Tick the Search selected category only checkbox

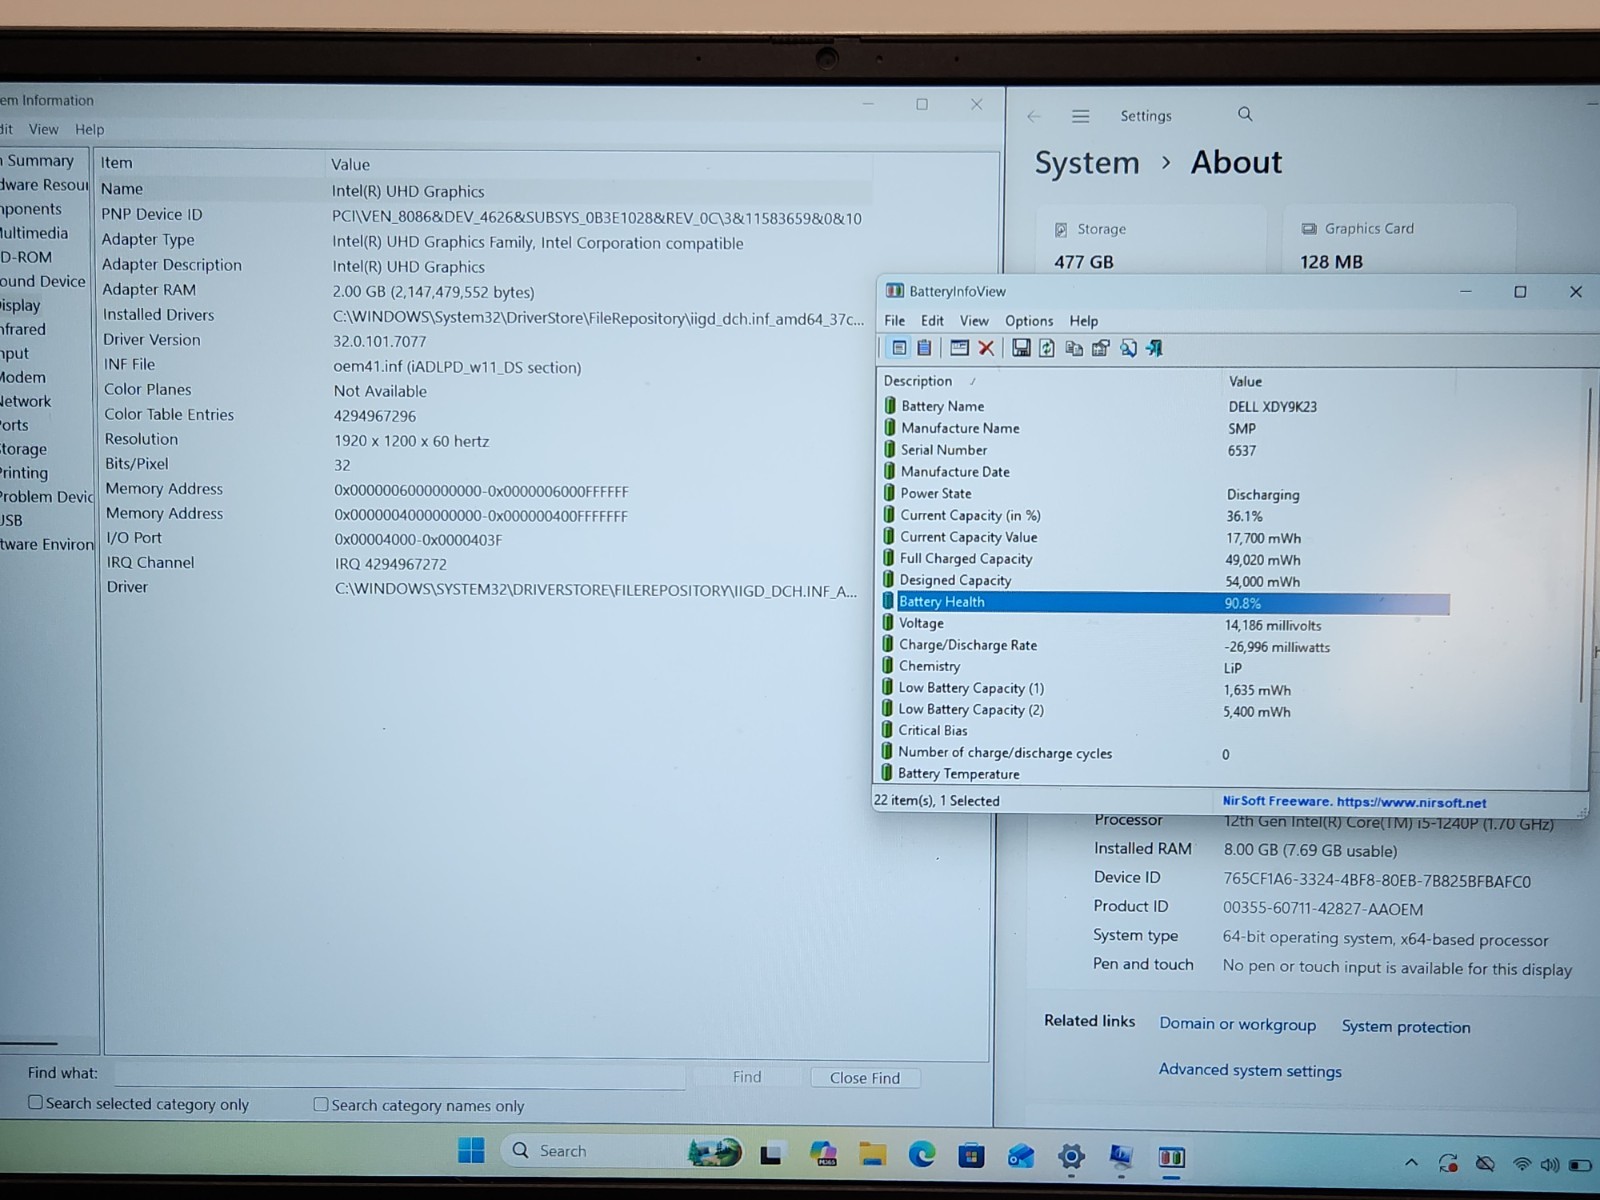[x=36, y=1102]
